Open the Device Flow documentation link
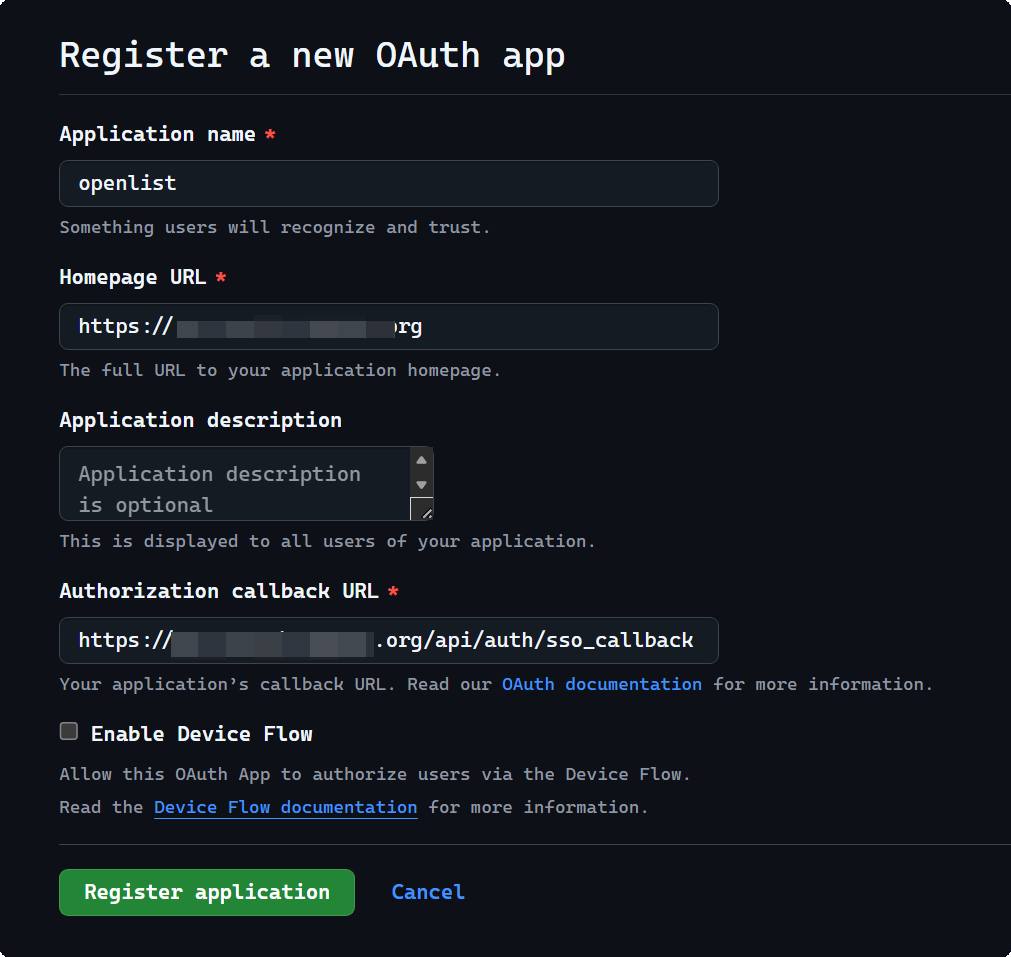Image resolution: width=1011 pixels, height=957 pixels. coord(285,807)
